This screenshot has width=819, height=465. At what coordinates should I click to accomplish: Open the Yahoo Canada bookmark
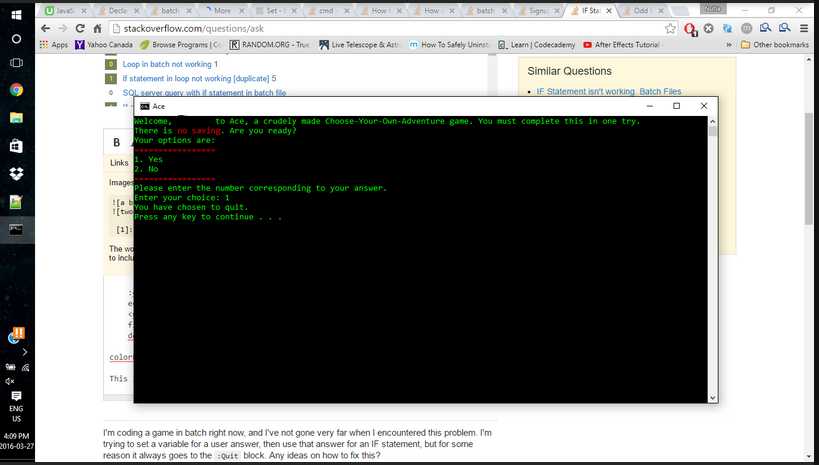tap(106, 45)
